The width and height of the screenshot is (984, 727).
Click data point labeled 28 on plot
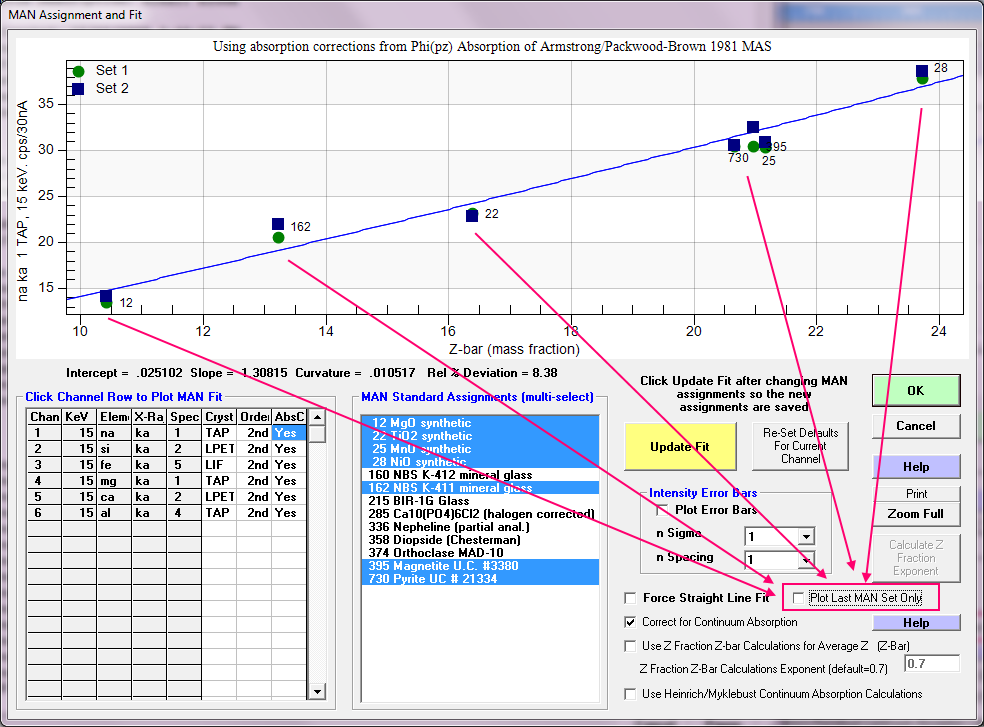(922, 71)
